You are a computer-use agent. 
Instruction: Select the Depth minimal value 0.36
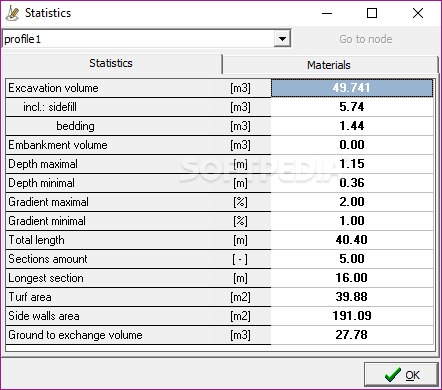click(x=352, y=183)
